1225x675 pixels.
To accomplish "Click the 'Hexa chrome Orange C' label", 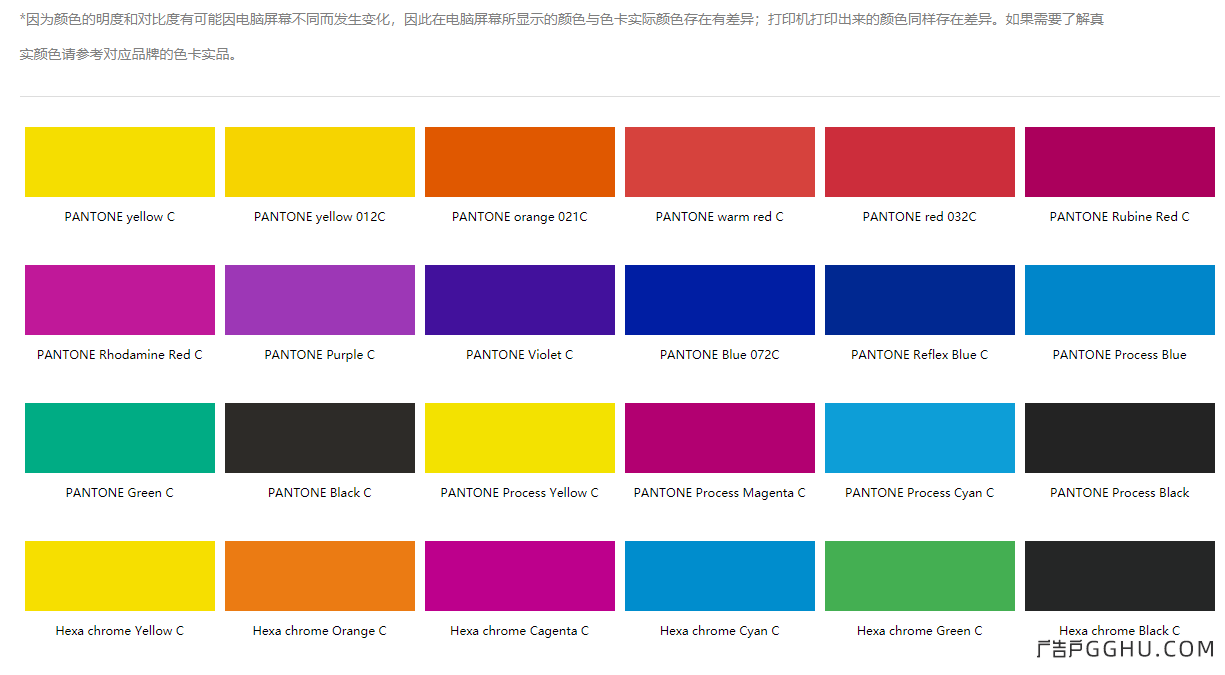I will point(320,631).
